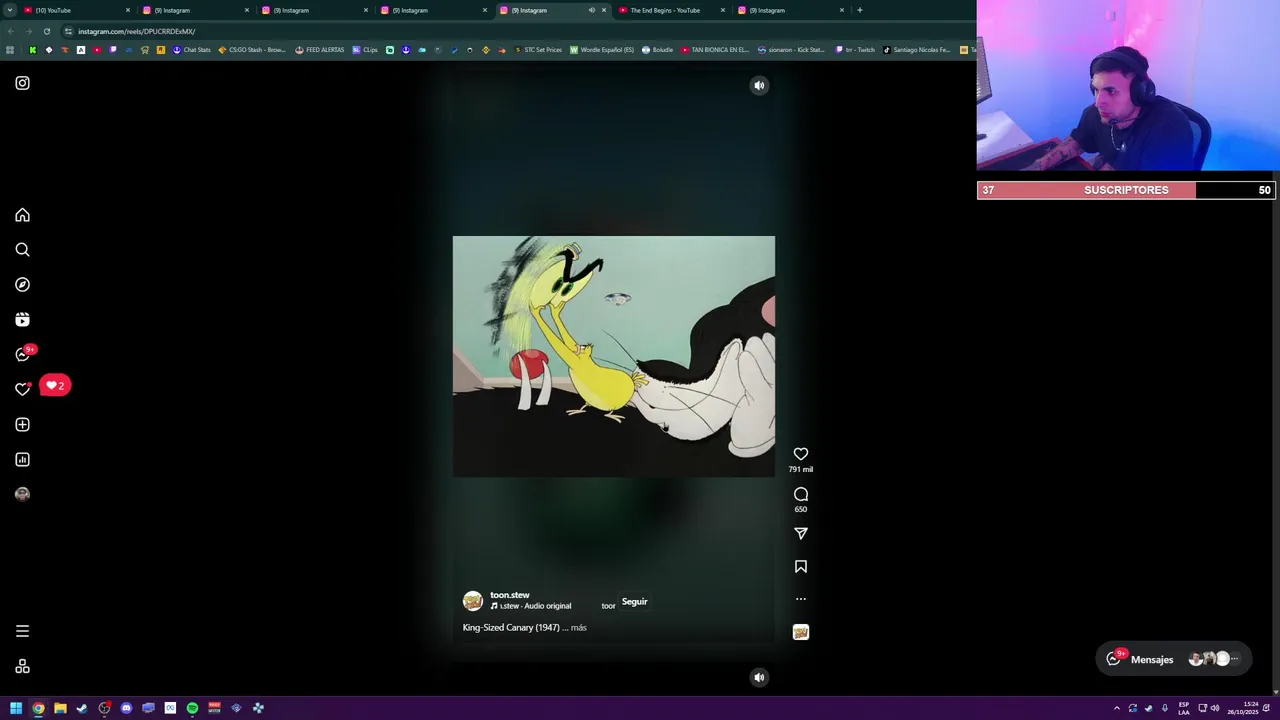This screenshot has height=720, width=1280.
Task: Open Instagram search from sidebar
Action: (x=22, y=250)
